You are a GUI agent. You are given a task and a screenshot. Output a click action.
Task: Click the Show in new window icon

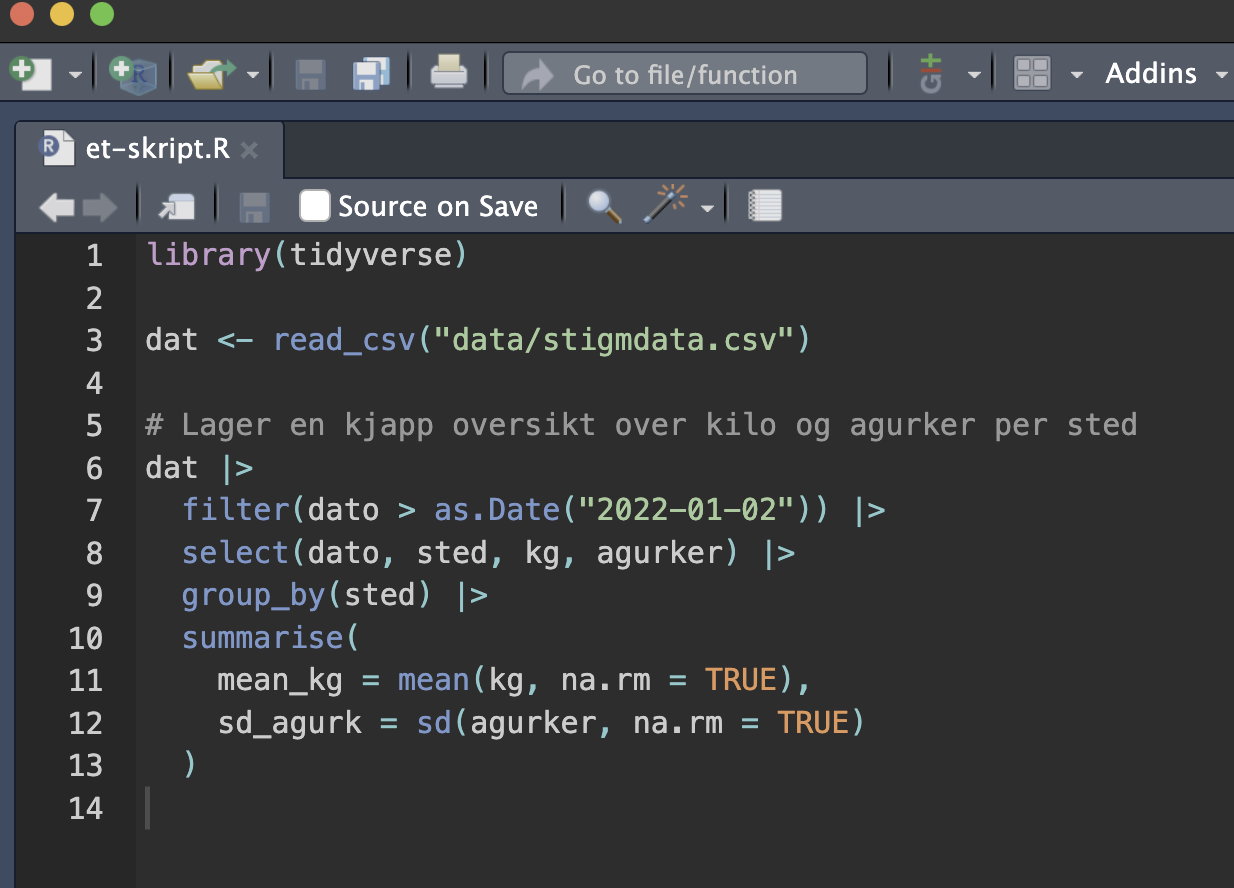[176, 207]
